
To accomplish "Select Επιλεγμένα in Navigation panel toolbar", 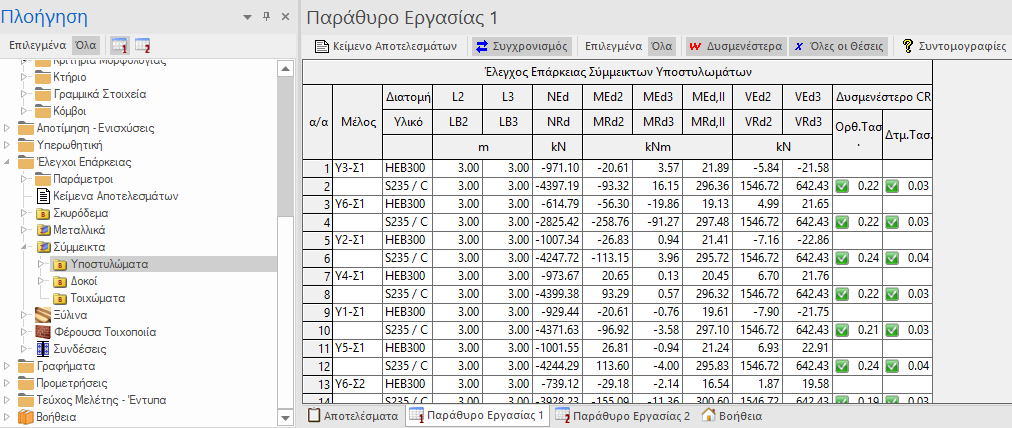I will [x=38, y=45].
